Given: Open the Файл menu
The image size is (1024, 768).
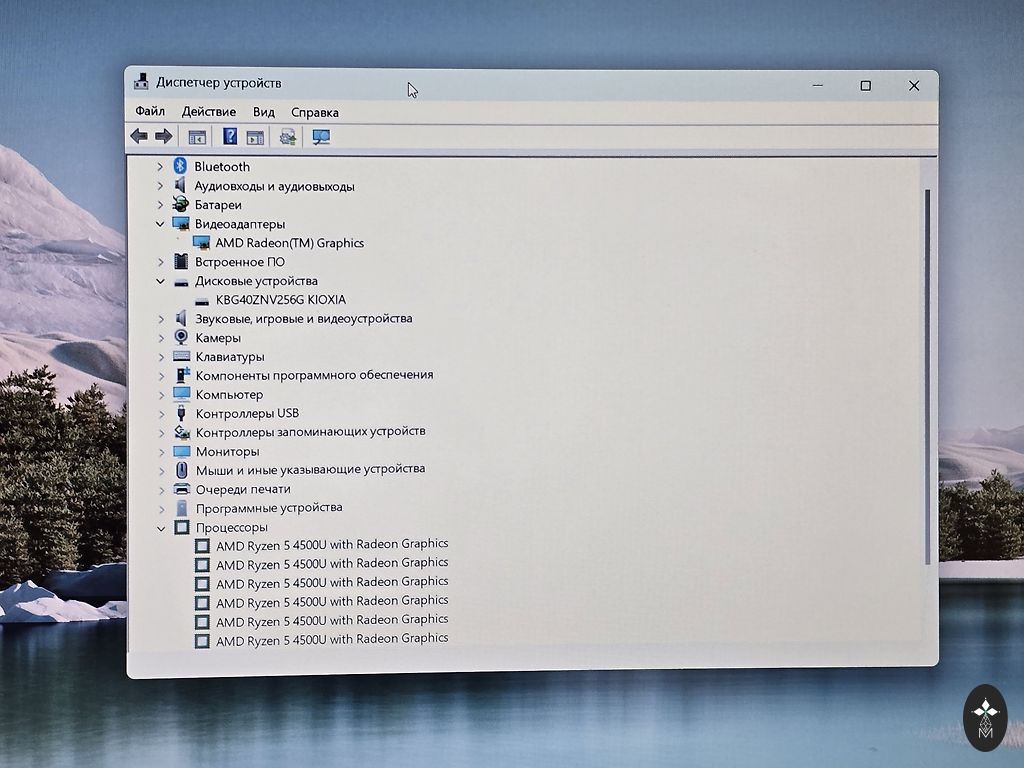Looking at the screenshot, I should 150,112.
